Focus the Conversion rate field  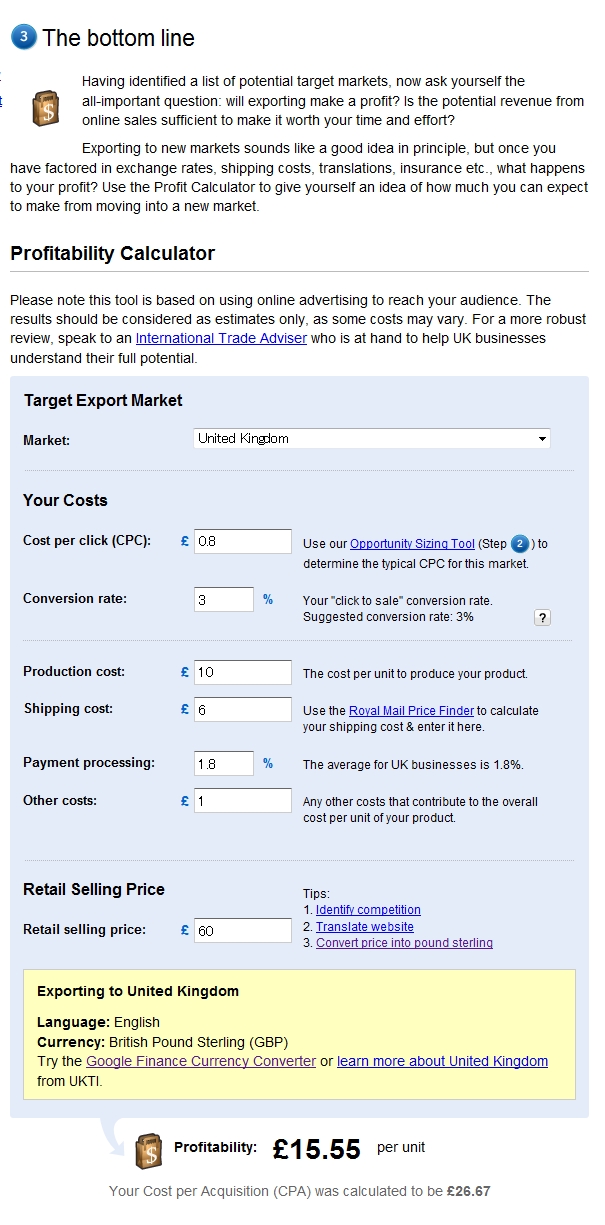point(224,599)
